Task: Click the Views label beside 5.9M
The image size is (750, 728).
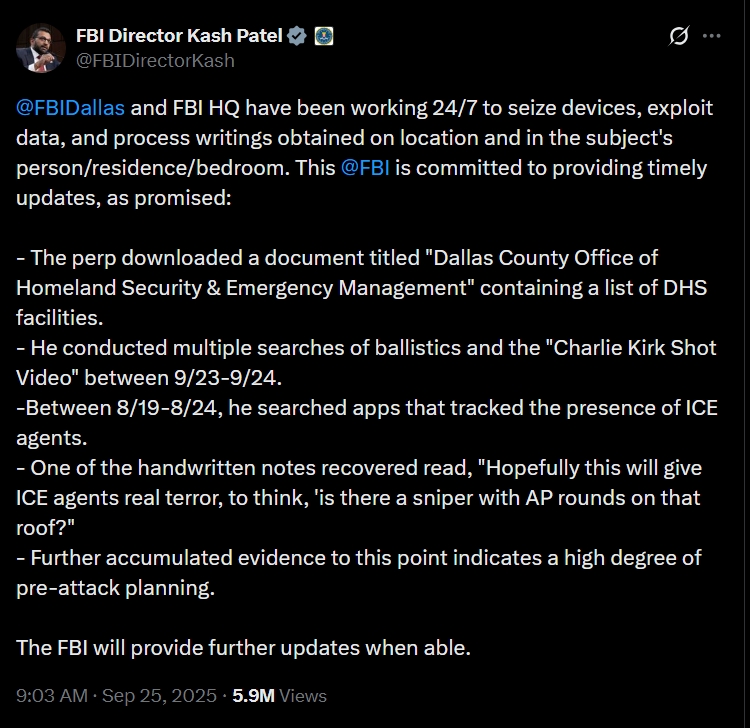Action: (303, 695)
